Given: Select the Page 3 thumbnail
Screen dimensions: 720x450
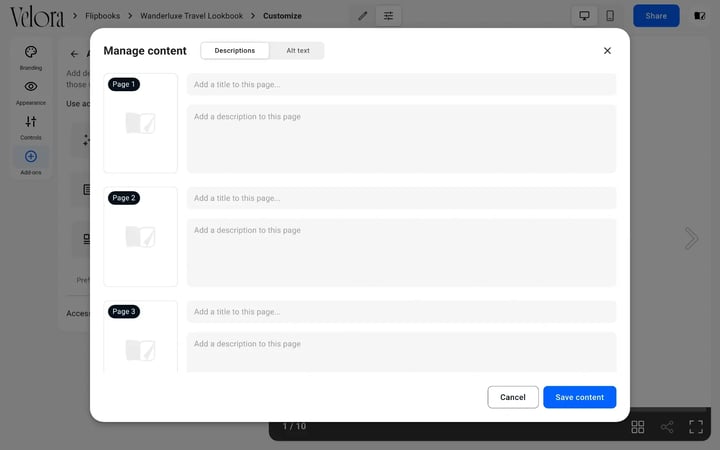Looking at the screenshot, I should (141, 337).
